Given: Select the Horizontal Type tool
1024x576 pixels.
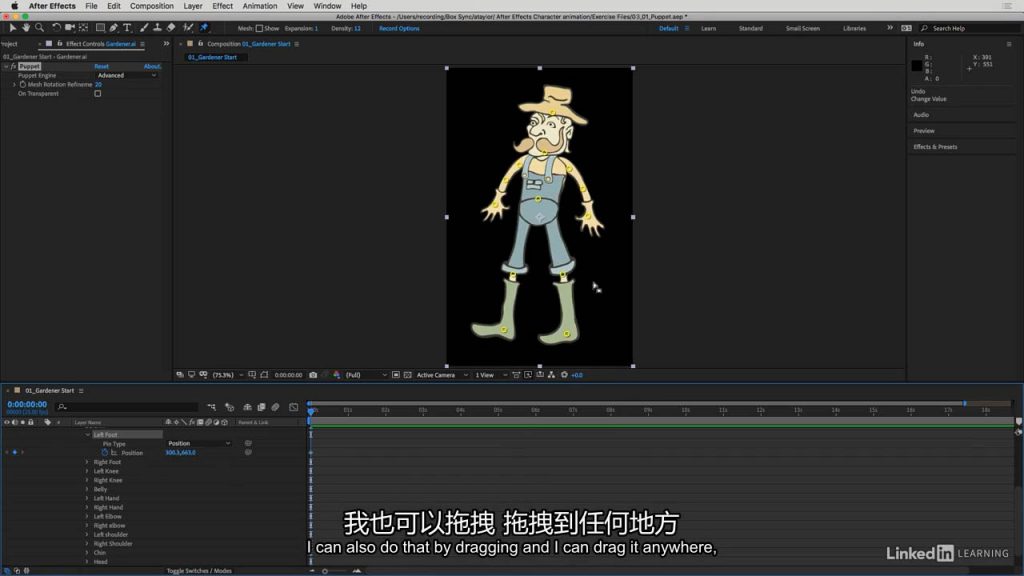Looking at the screenshot, I should pos(127,27).
